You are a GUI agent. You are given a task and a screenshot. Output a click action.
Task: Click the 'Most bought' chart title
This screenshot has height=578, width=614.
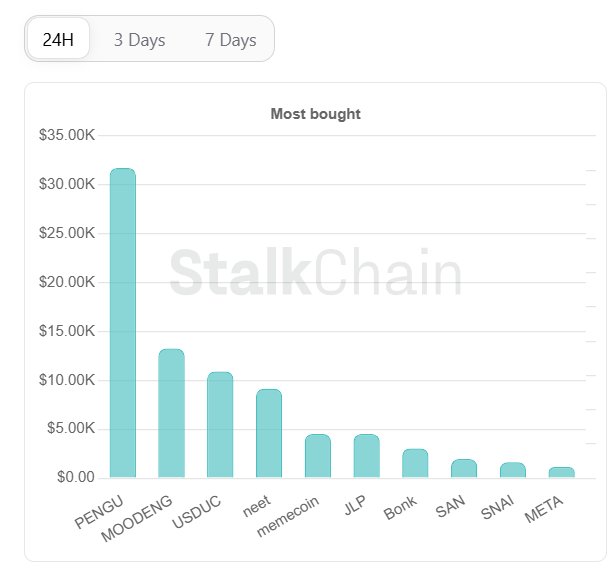(x=315, y=114)
